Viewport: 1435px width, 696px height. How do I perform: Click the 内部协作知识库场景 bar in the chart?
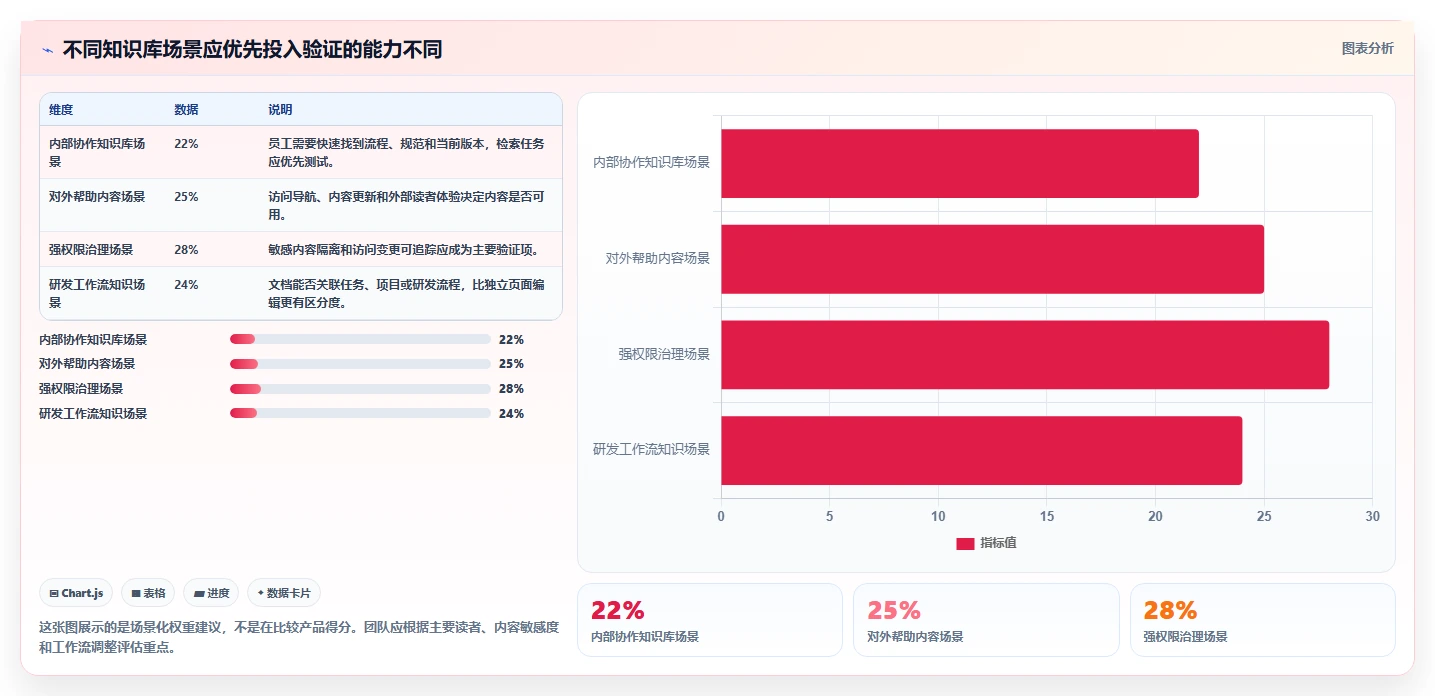click(959, 163)
